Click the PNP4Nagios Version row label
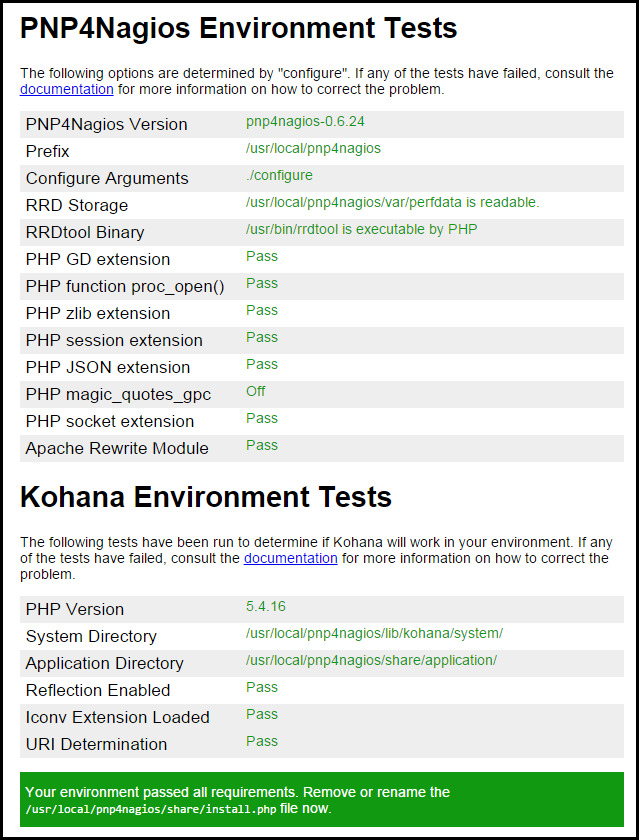This screenshot has width=639, height=840. (106, 124)
